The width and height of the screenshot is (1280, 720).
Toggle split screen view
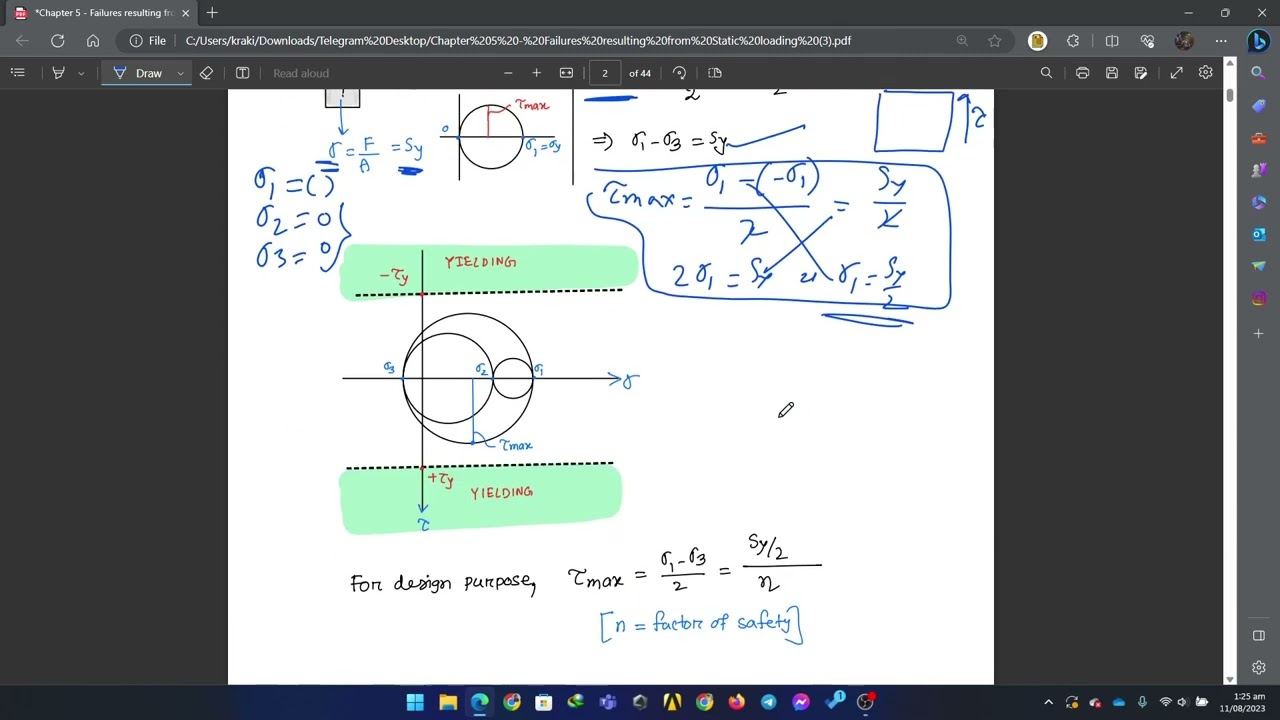[x=1112, y=41]
